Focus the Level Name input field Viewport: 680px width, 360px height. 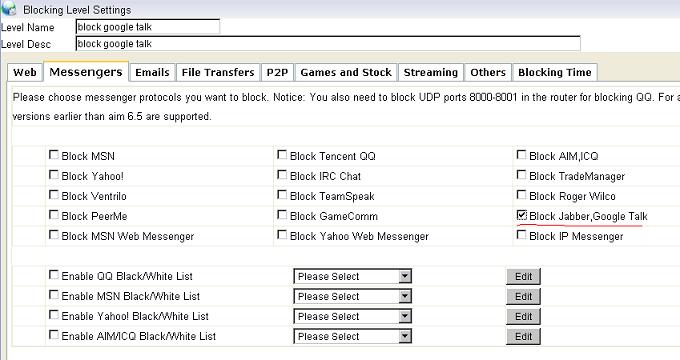pyautogui.click(x=147, y=27)
